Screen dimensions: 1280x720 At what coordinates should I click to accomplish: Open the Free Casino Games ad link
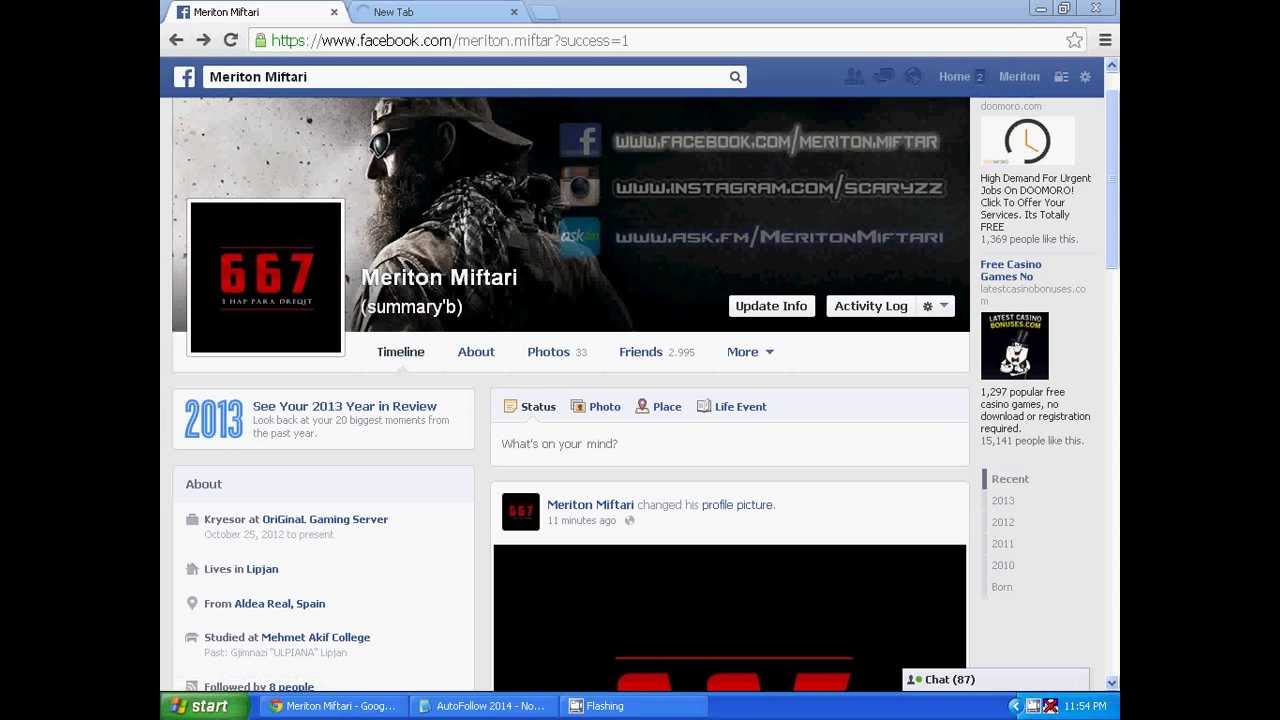tap(1010, 270)
